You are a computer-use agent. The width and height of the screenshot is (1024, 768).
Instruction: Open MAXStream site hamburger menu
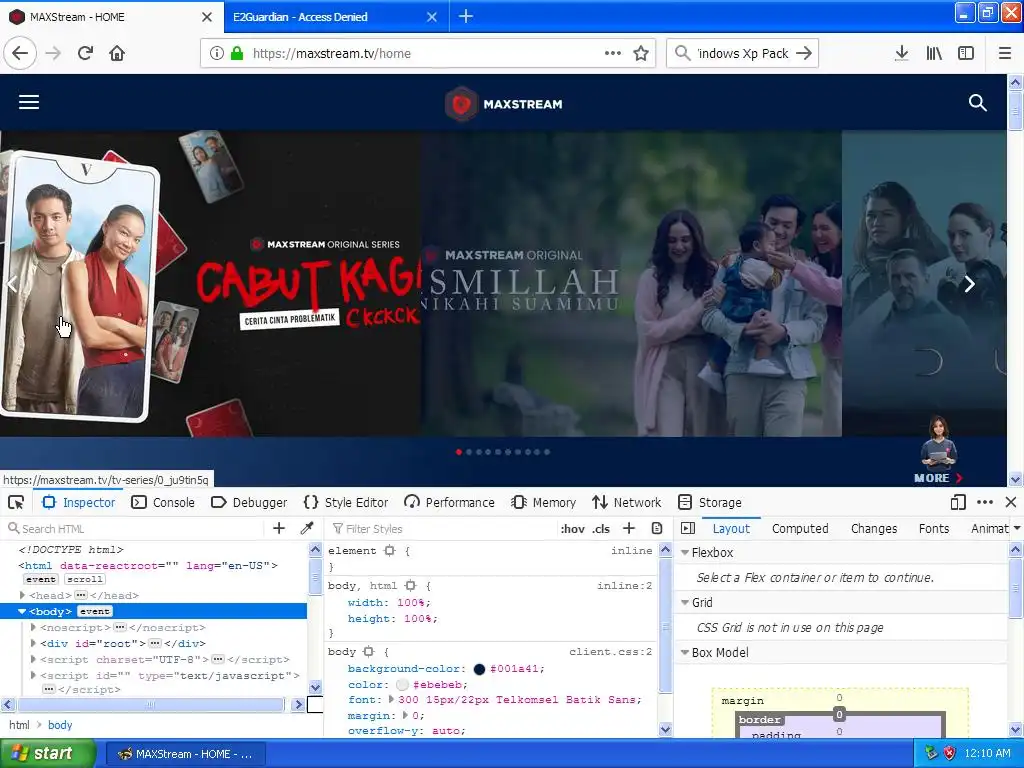[x=29, y=102]
